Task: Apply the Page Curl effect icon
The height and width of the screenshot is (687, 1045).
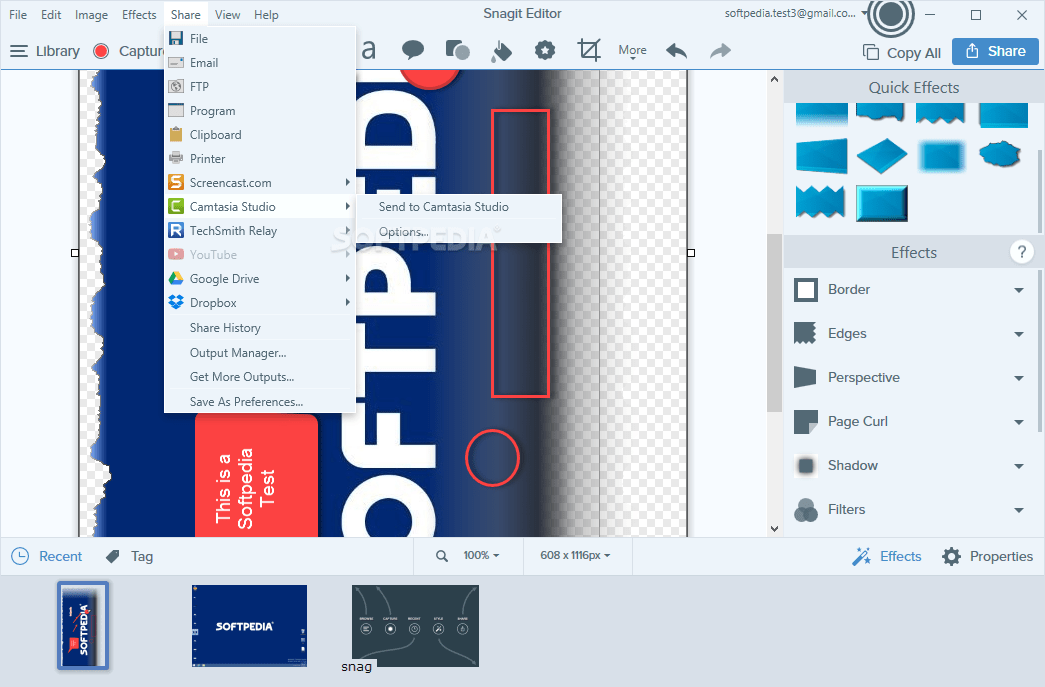Action: (x=806, y=422)
